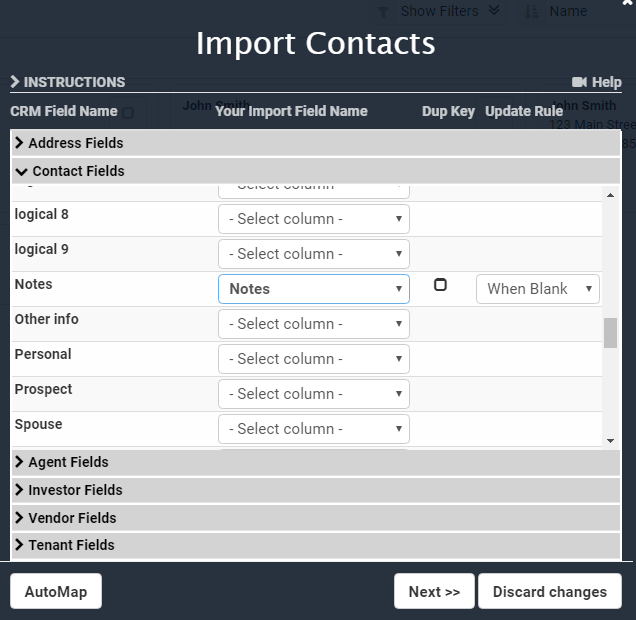Close the Import Contacts dialog
Screen dimensions: 636x620
tap(627, 4)
